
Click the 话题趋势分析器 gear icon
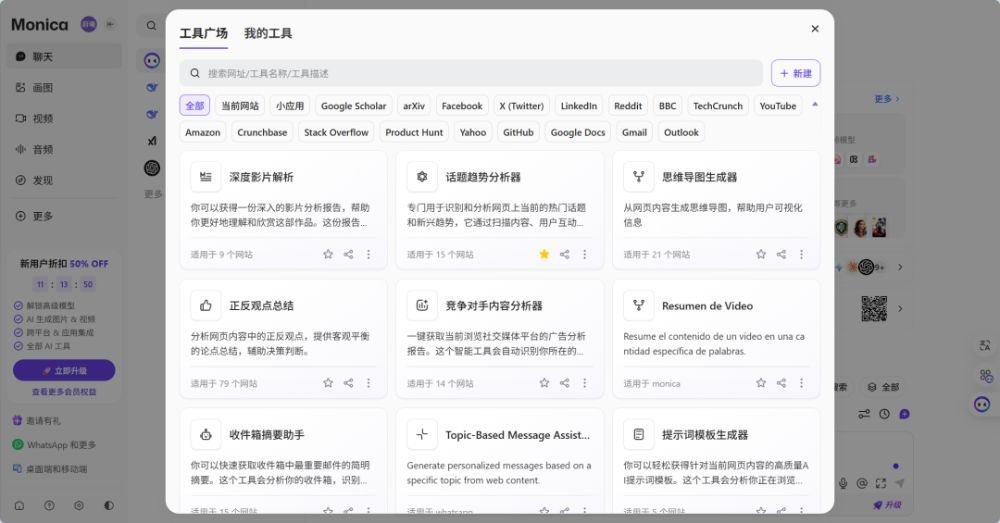tap(422, 177)
